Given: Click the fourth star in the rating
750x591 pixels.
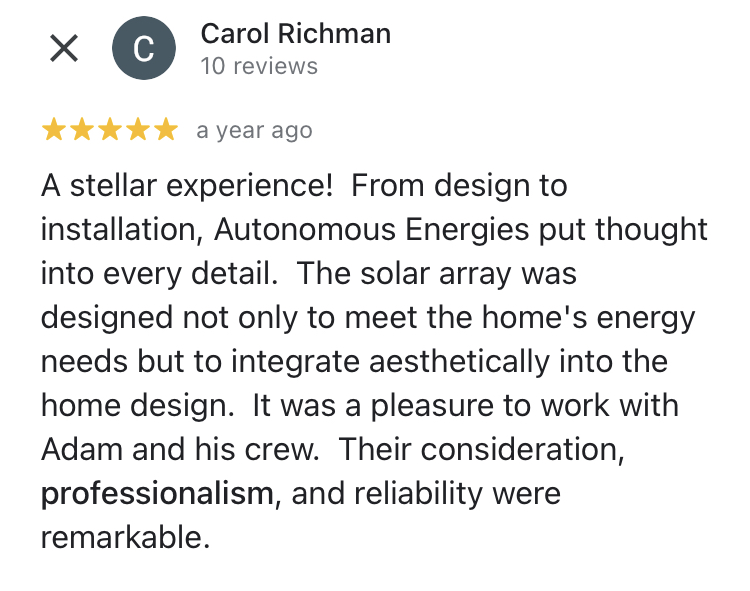Looking at the screenshot, I should click(x=137, y=130).
